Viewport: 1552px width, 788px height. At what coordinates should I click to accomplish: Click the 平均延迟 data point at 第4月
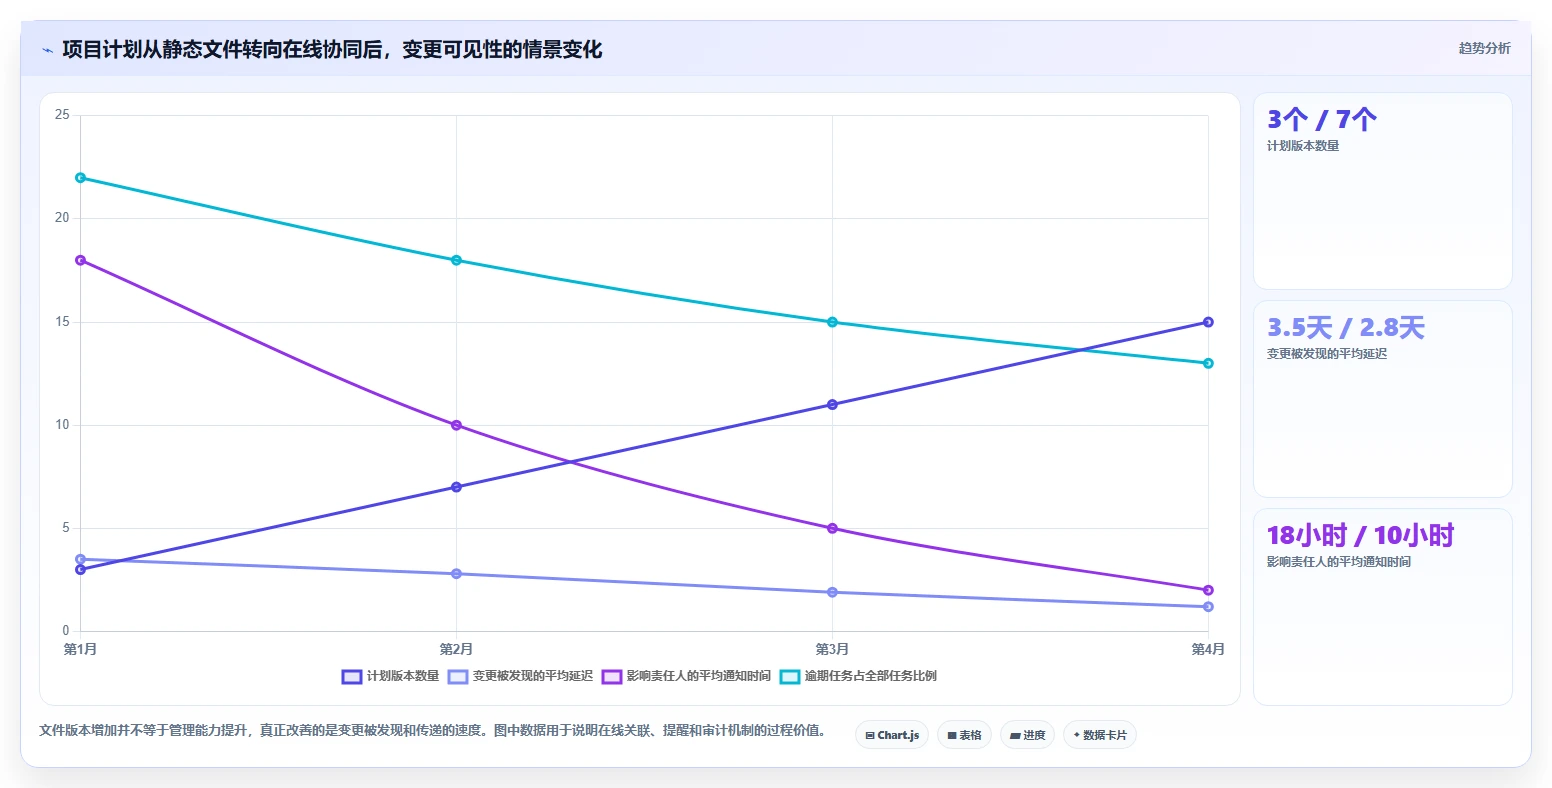coord(1208,607)
